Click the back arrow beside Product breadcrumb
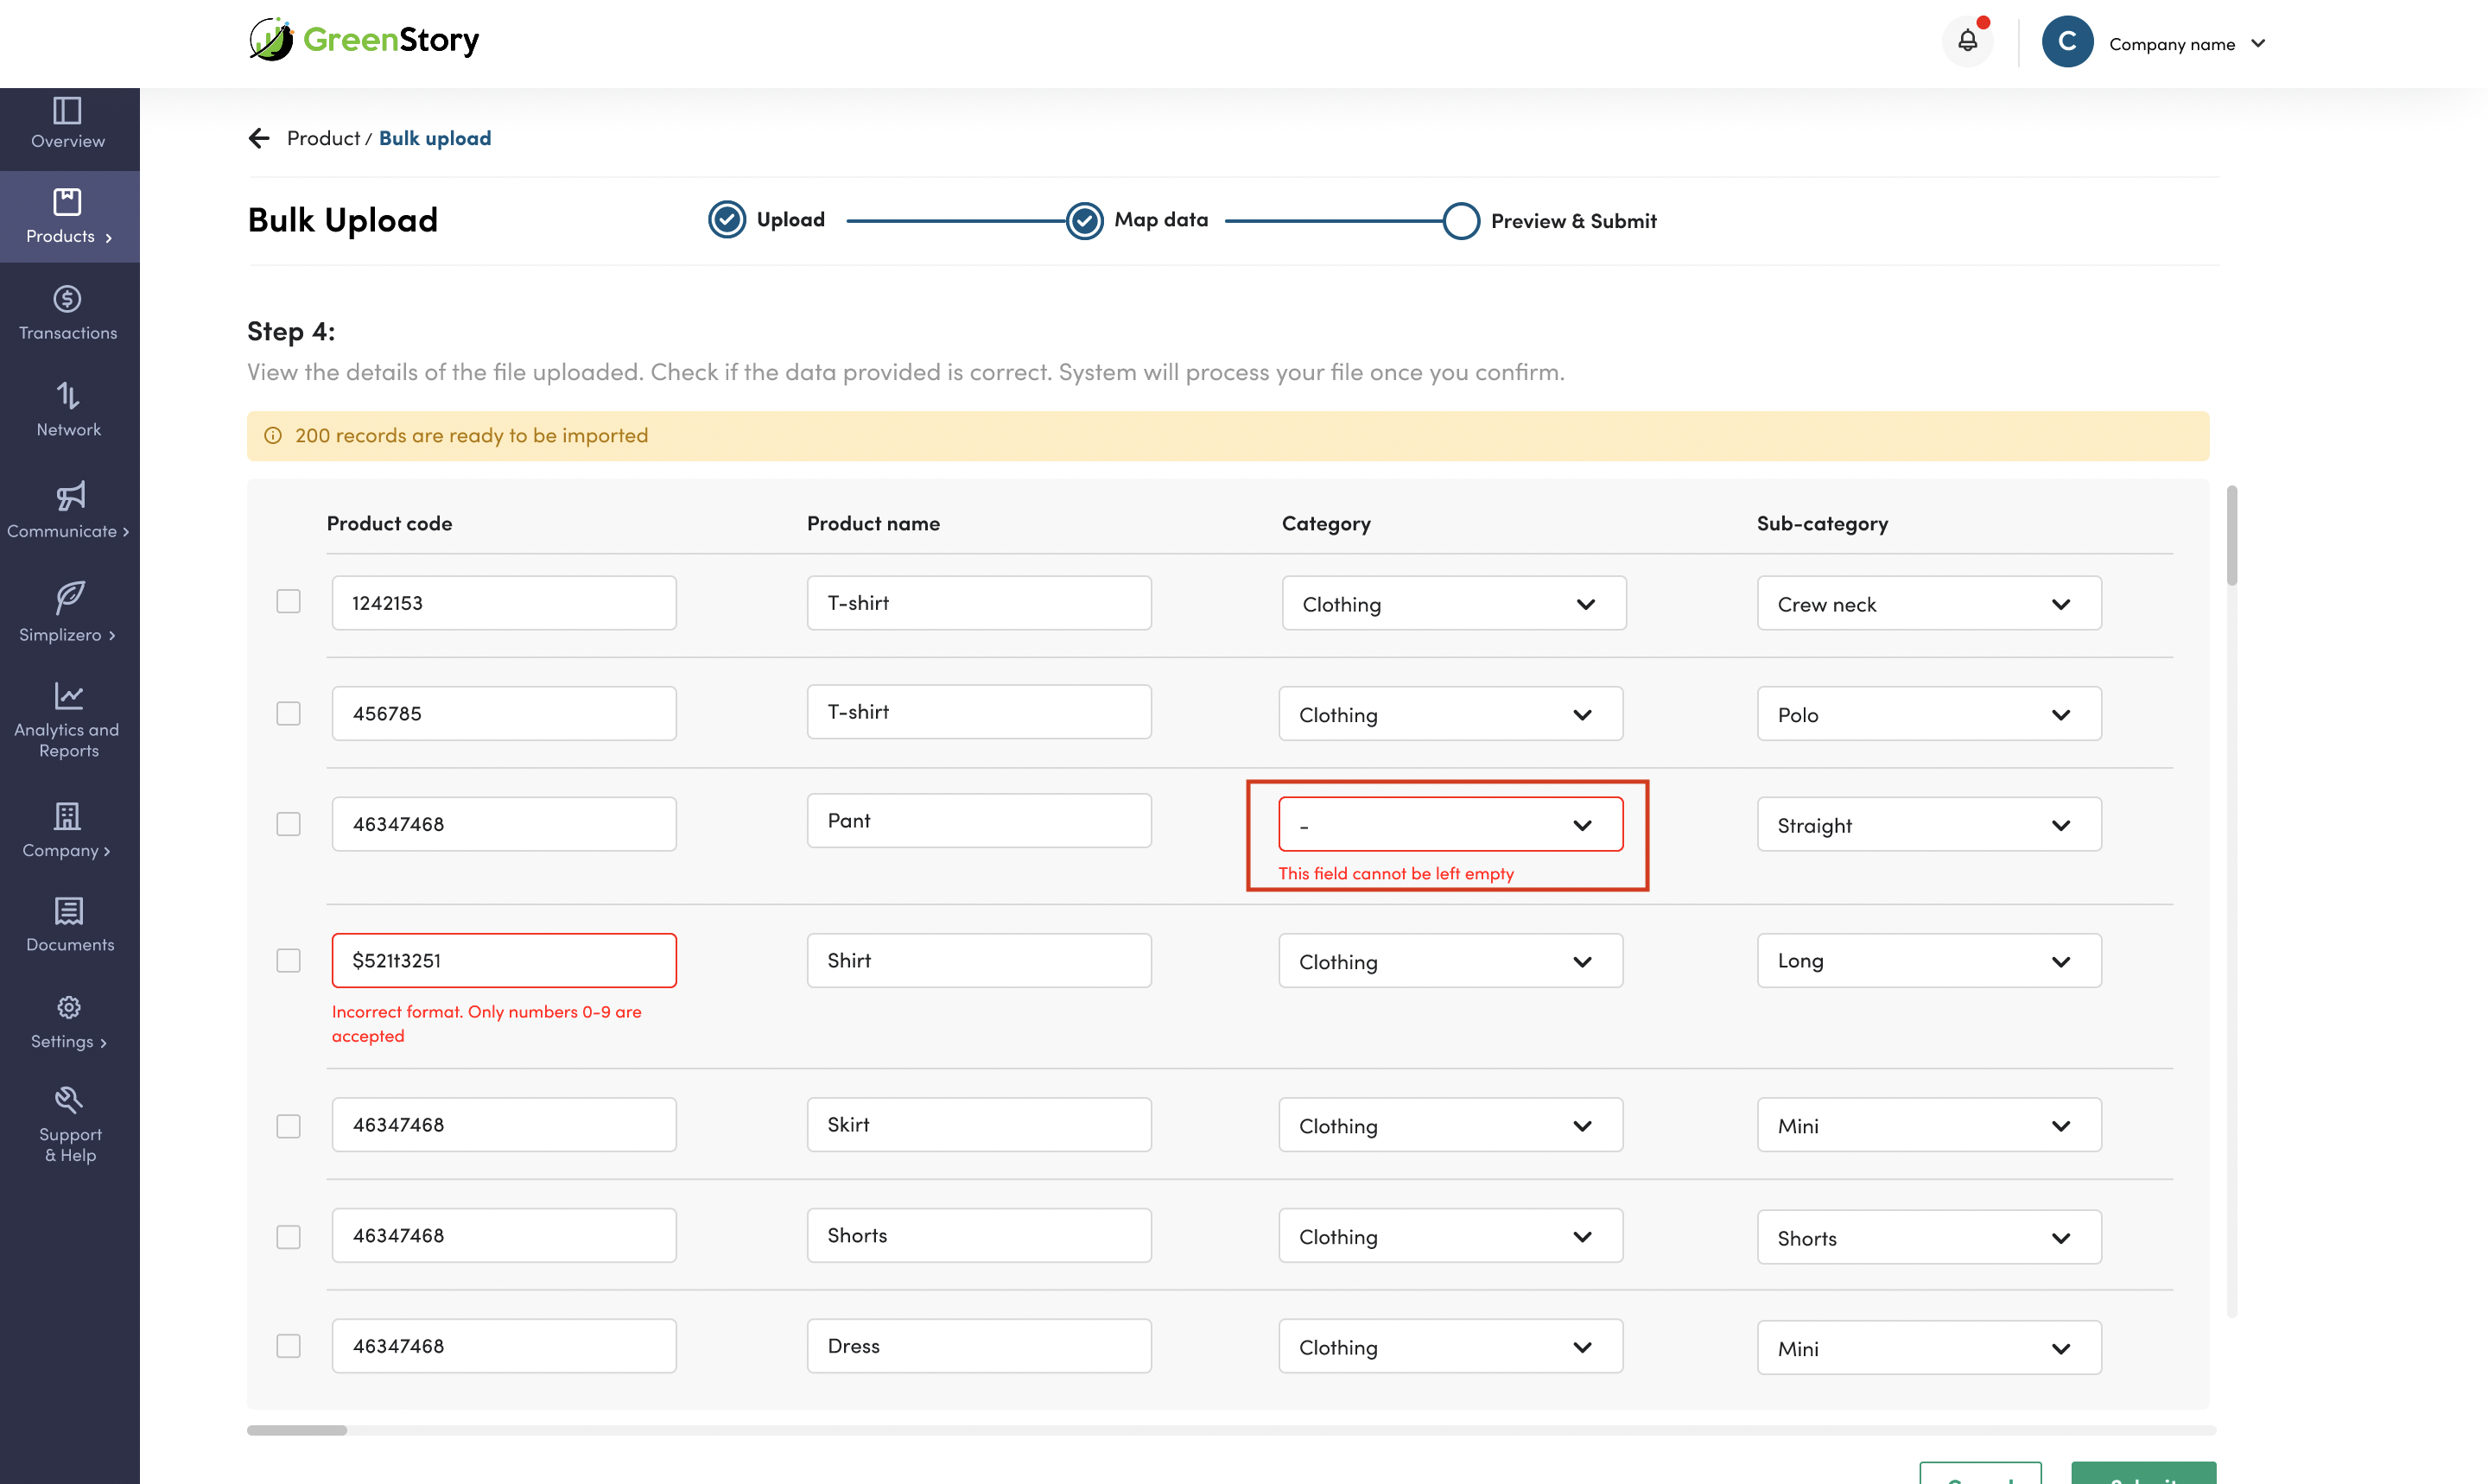The width and height of the screenshot is (2488, 1484). tap(259, 138)
